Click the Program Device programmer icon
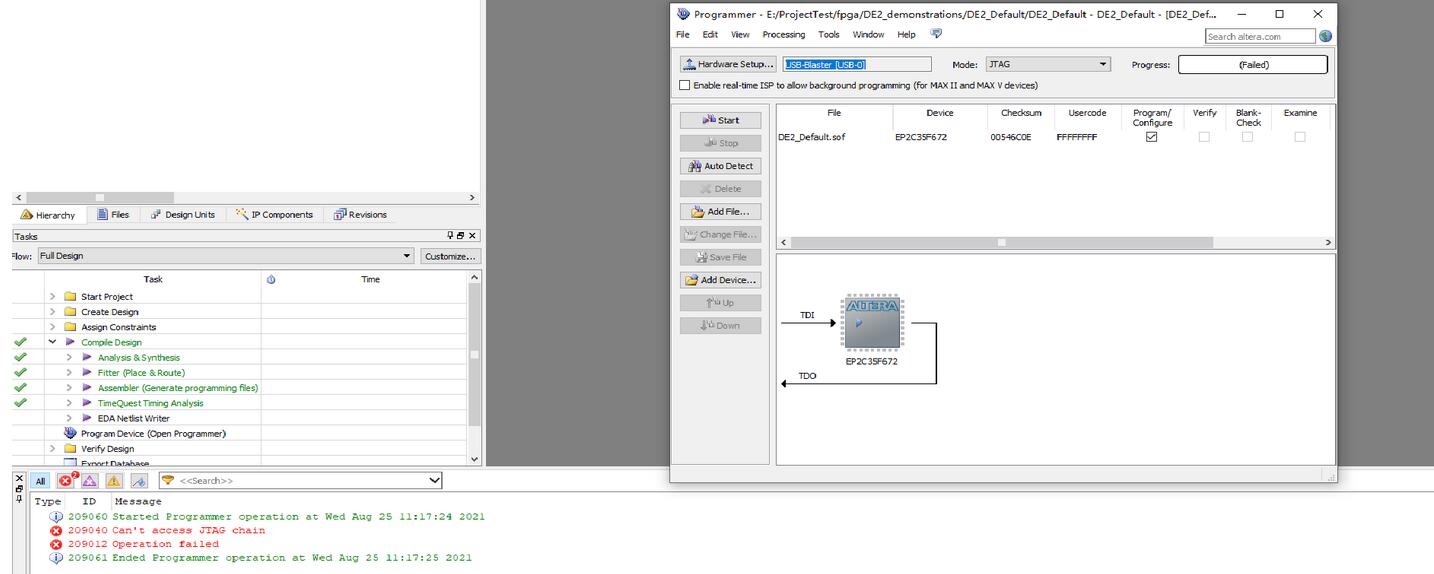The height and width of the screenshot is (574, 1434). coord(70,433)
